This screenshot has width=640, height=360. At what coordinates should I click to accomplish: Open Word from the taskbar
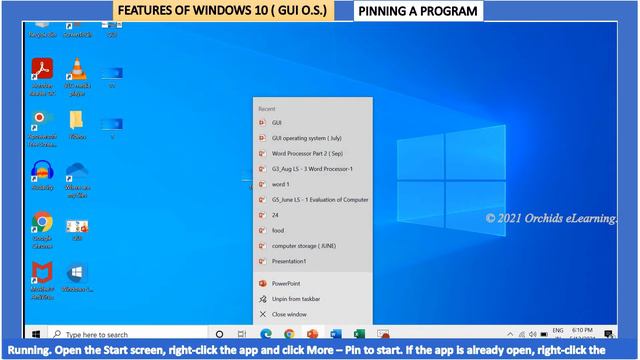336,333
